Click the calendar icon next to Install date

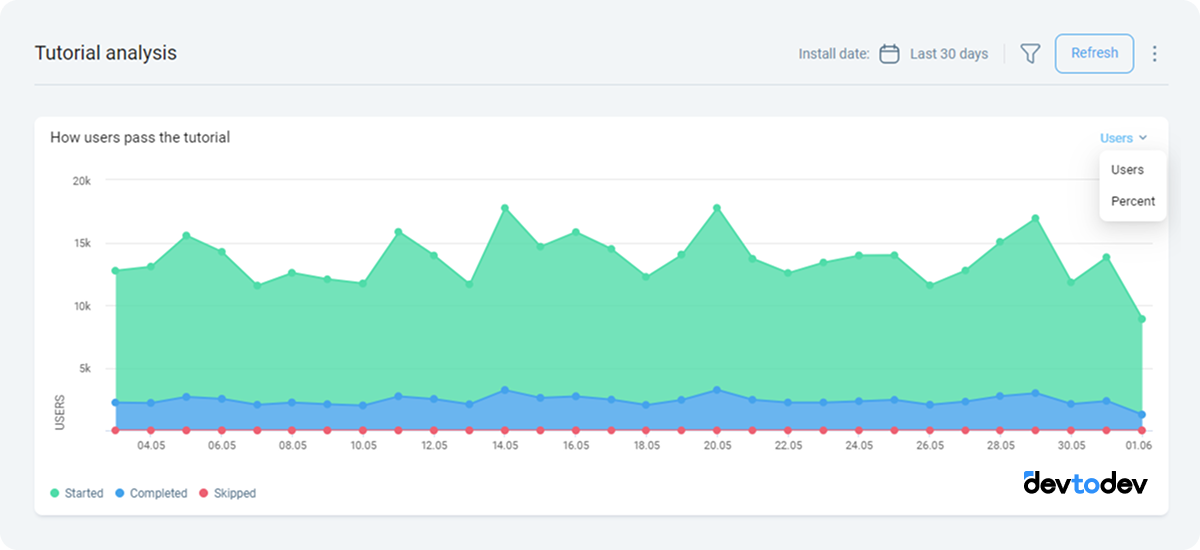click(x=889, y=54)
